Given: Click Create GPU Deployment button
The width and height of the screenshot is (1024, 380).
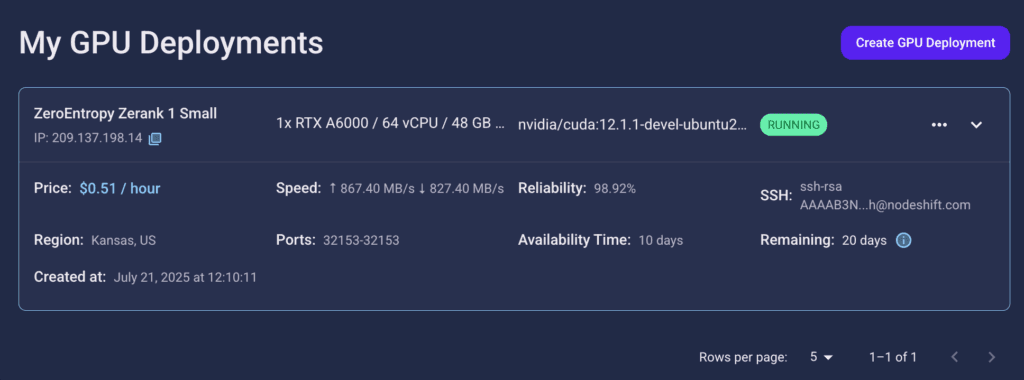Looking at the screenshot, I should 925,43.
